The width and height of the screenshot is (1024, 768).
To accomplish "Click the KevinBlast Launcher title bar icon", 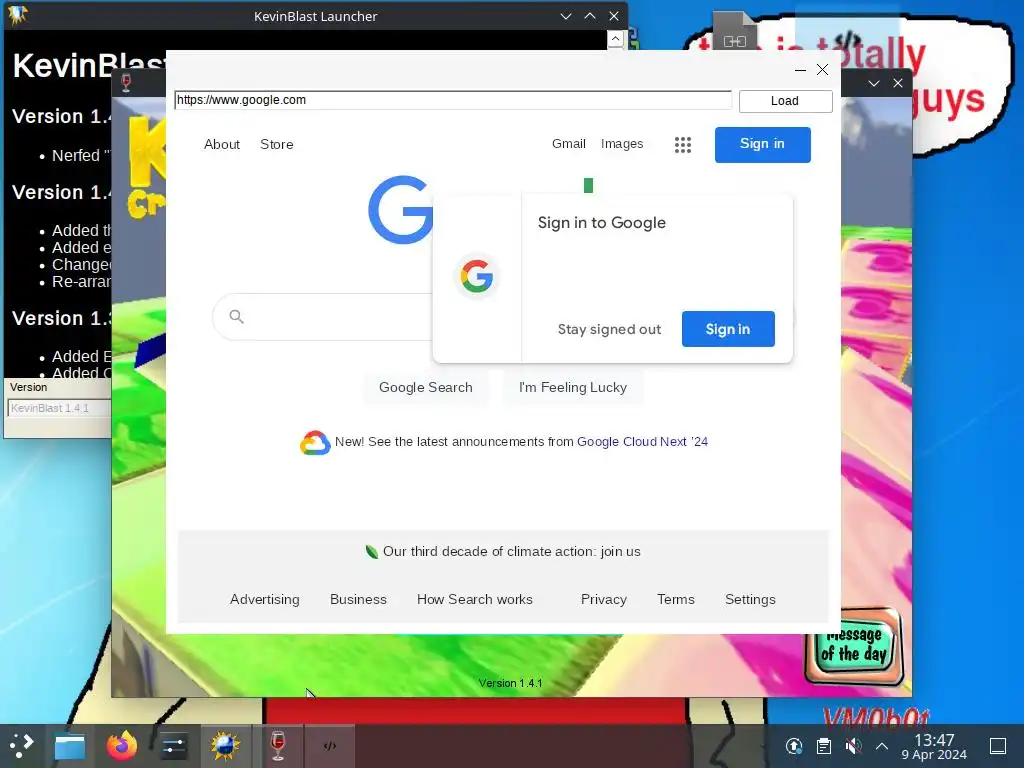I will click(18, 14).
